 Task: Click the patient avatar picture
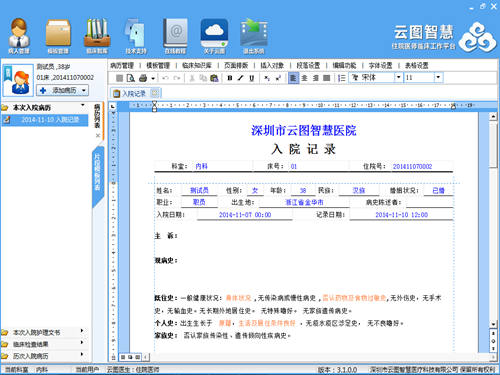(x=18, y=80)
